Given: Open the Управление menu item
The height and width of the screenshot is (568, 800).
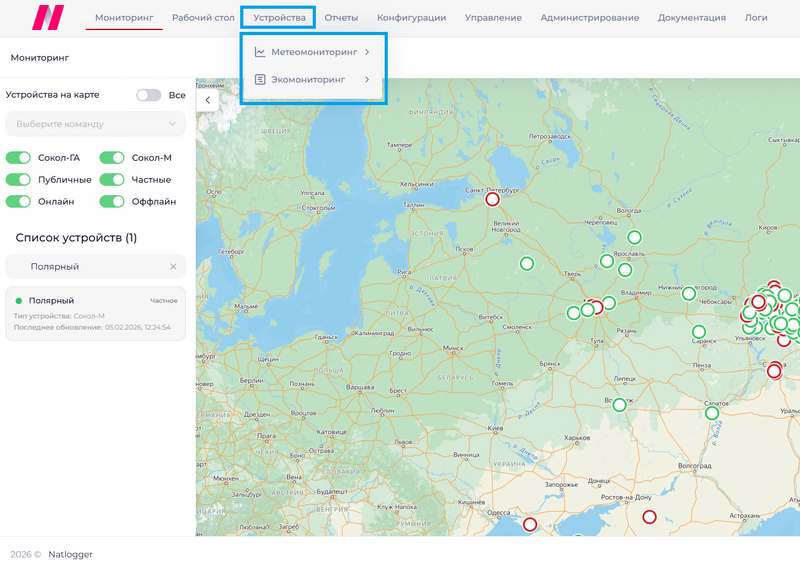Looking at the screenshot, I should pos(493,17).
